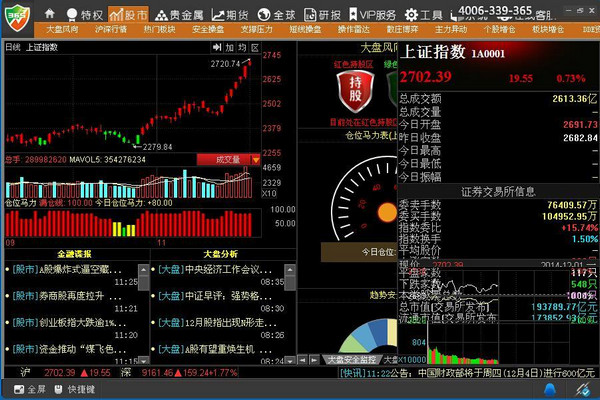Select the 主力异动 tab
Image resolution: width=600 pixels, height=400 pixels.
click(451, 29)
